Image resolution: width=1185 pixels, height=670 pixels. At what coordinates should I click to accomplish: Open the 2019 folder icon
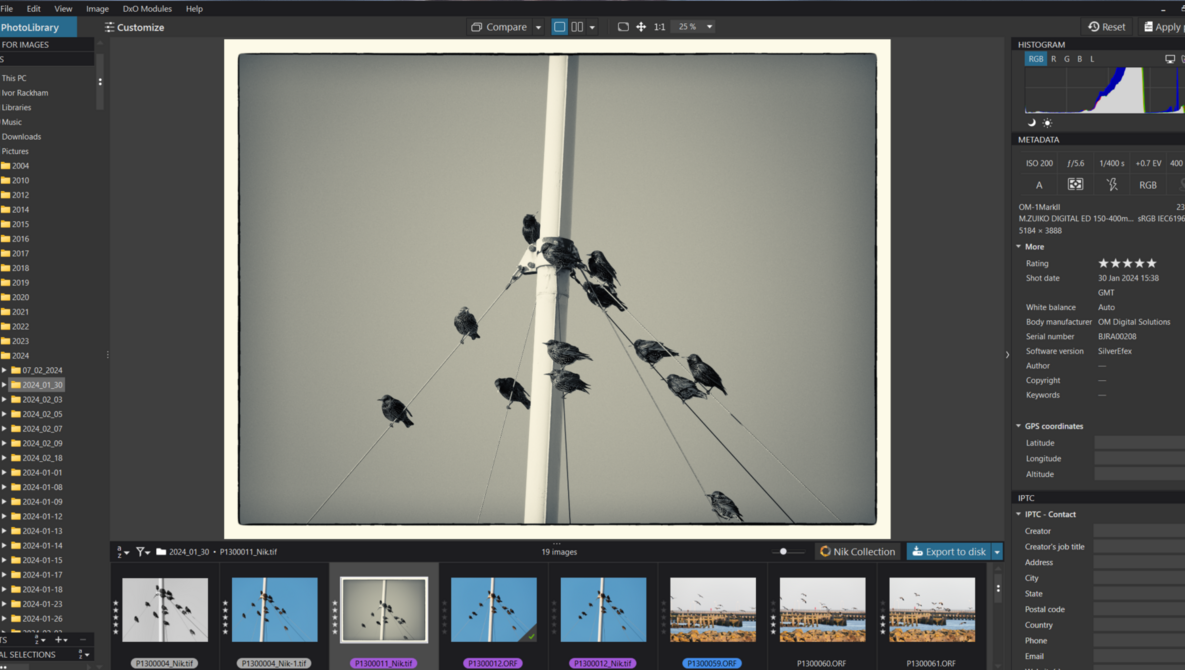click(5, 283)
